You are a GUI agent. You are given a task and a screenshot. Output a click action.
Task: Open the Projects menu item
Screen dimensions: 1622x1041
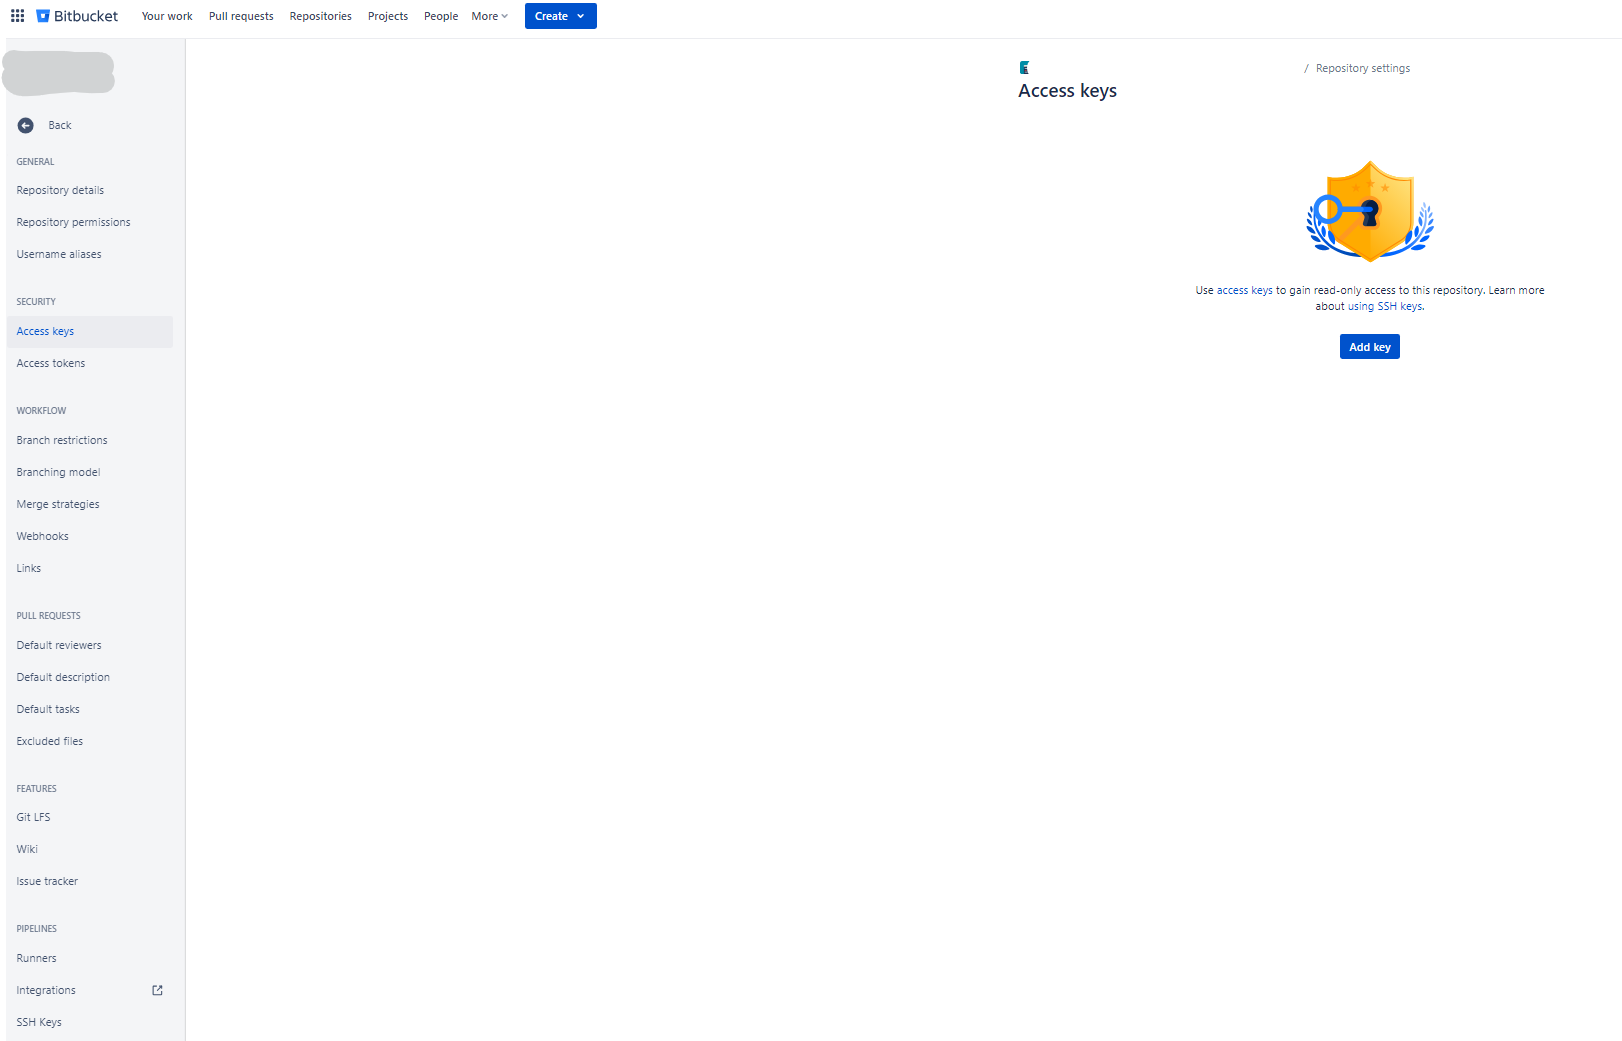point(388,16)
